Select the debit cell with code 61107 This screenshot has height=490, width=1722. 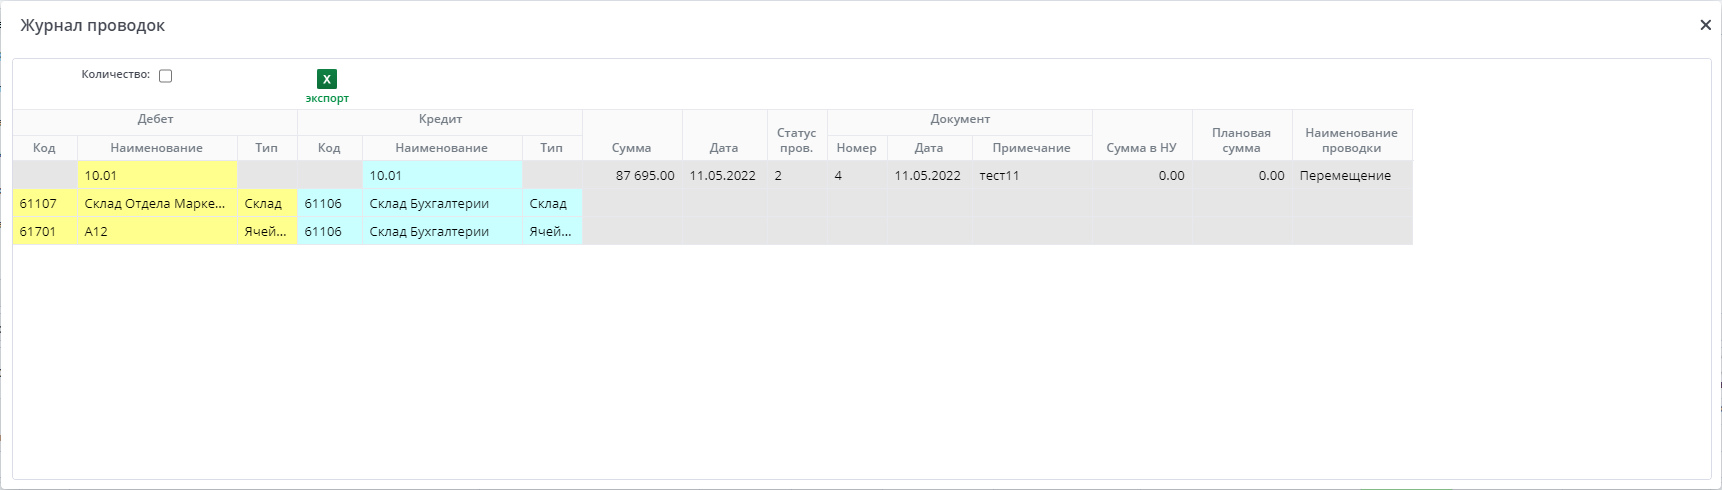point(44,204)
